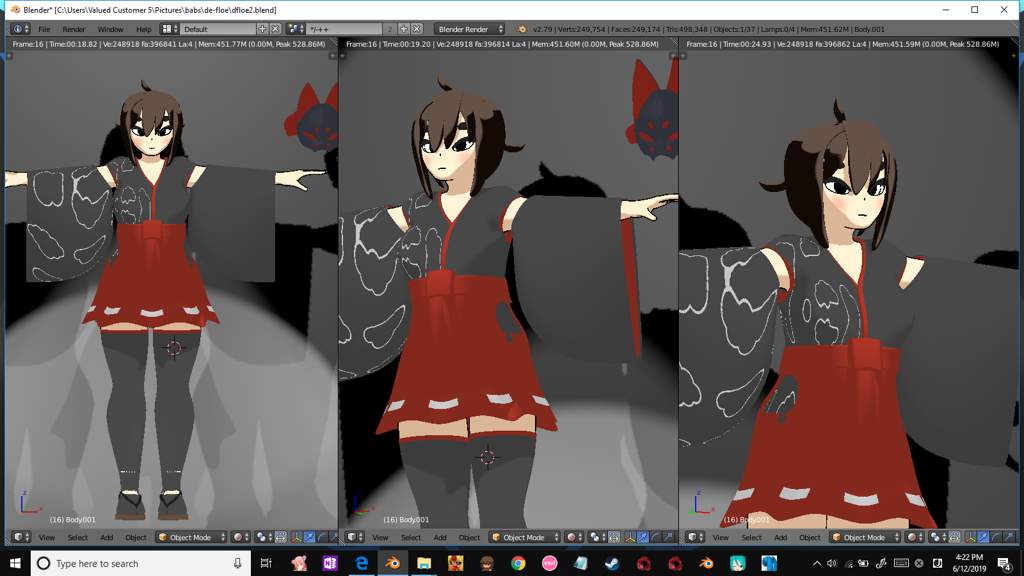Open Object Mode dropdown in left viewport

point(190,537)
